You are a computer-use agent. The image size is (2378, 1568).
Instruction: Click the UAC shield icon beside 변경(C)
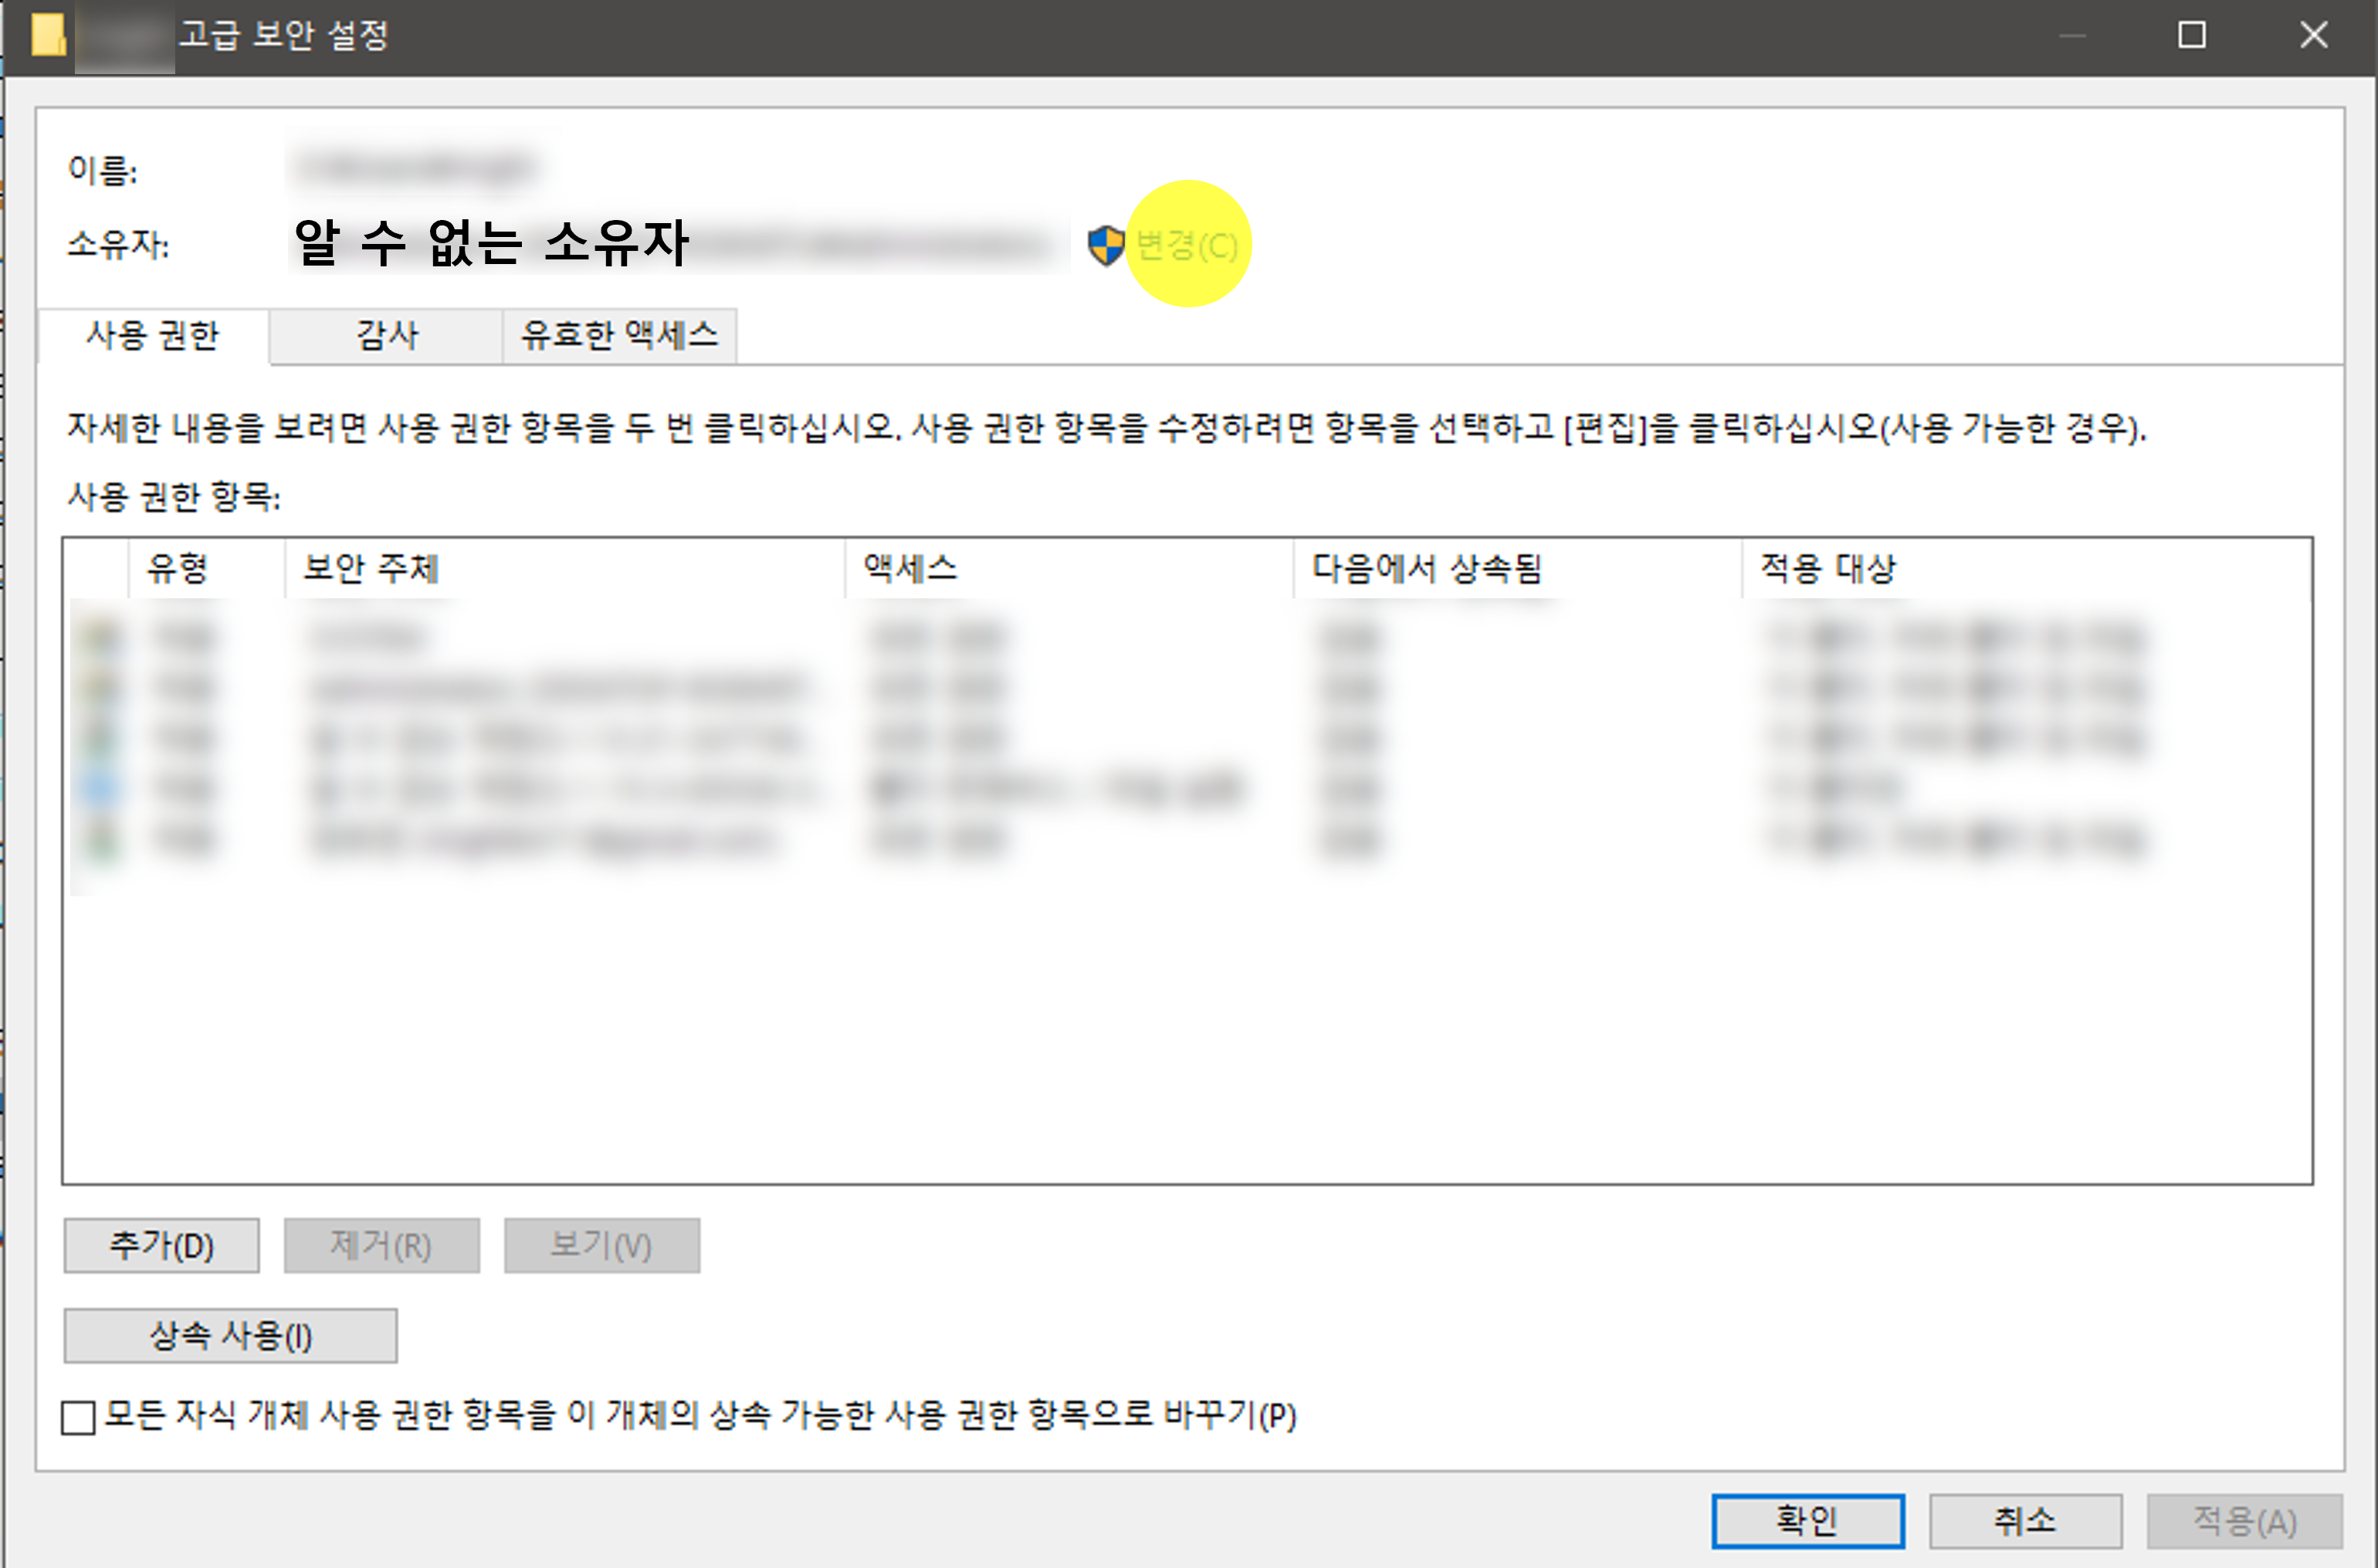pyautogui.click(x=1106, y=245)
